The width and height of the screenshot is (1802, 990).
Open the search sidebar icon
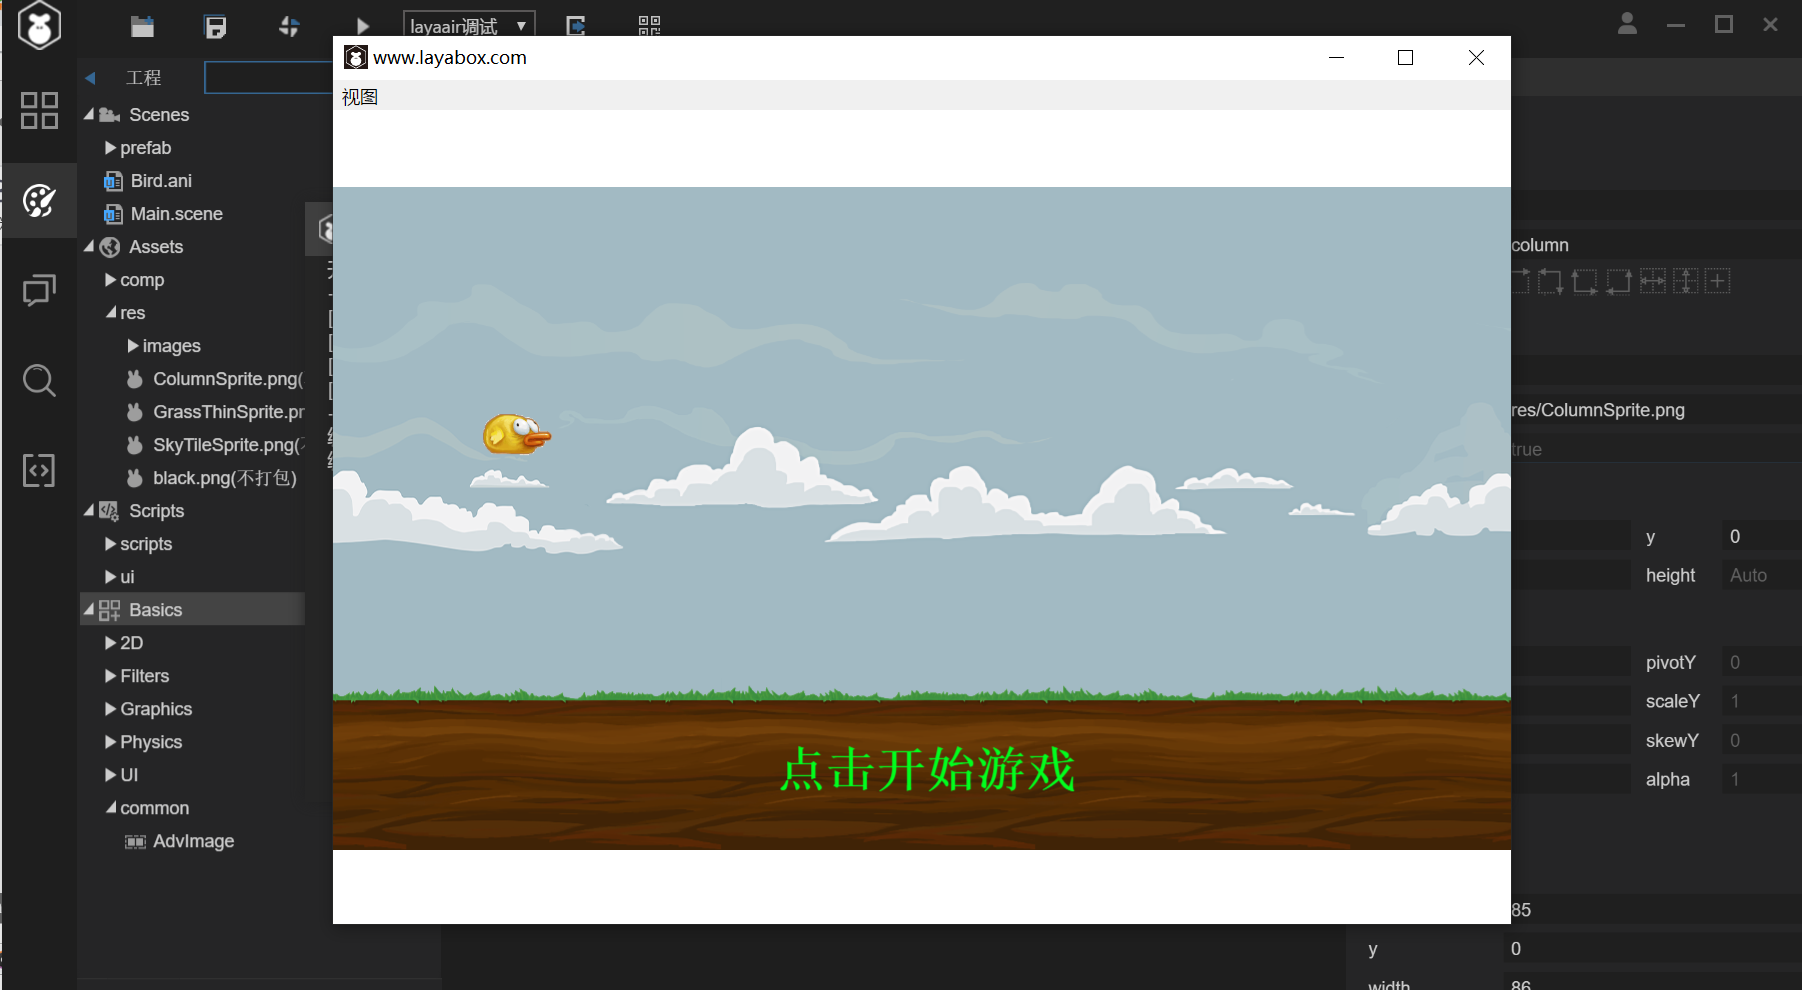coord(39,380)
